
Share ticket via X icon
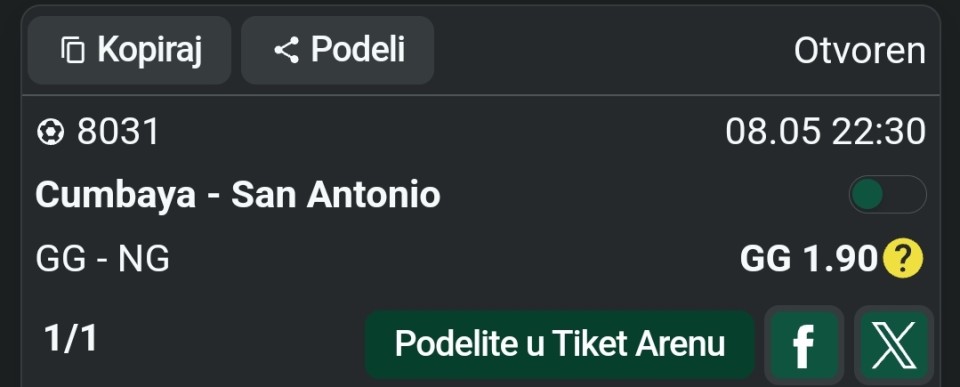[x=894, y=345]
